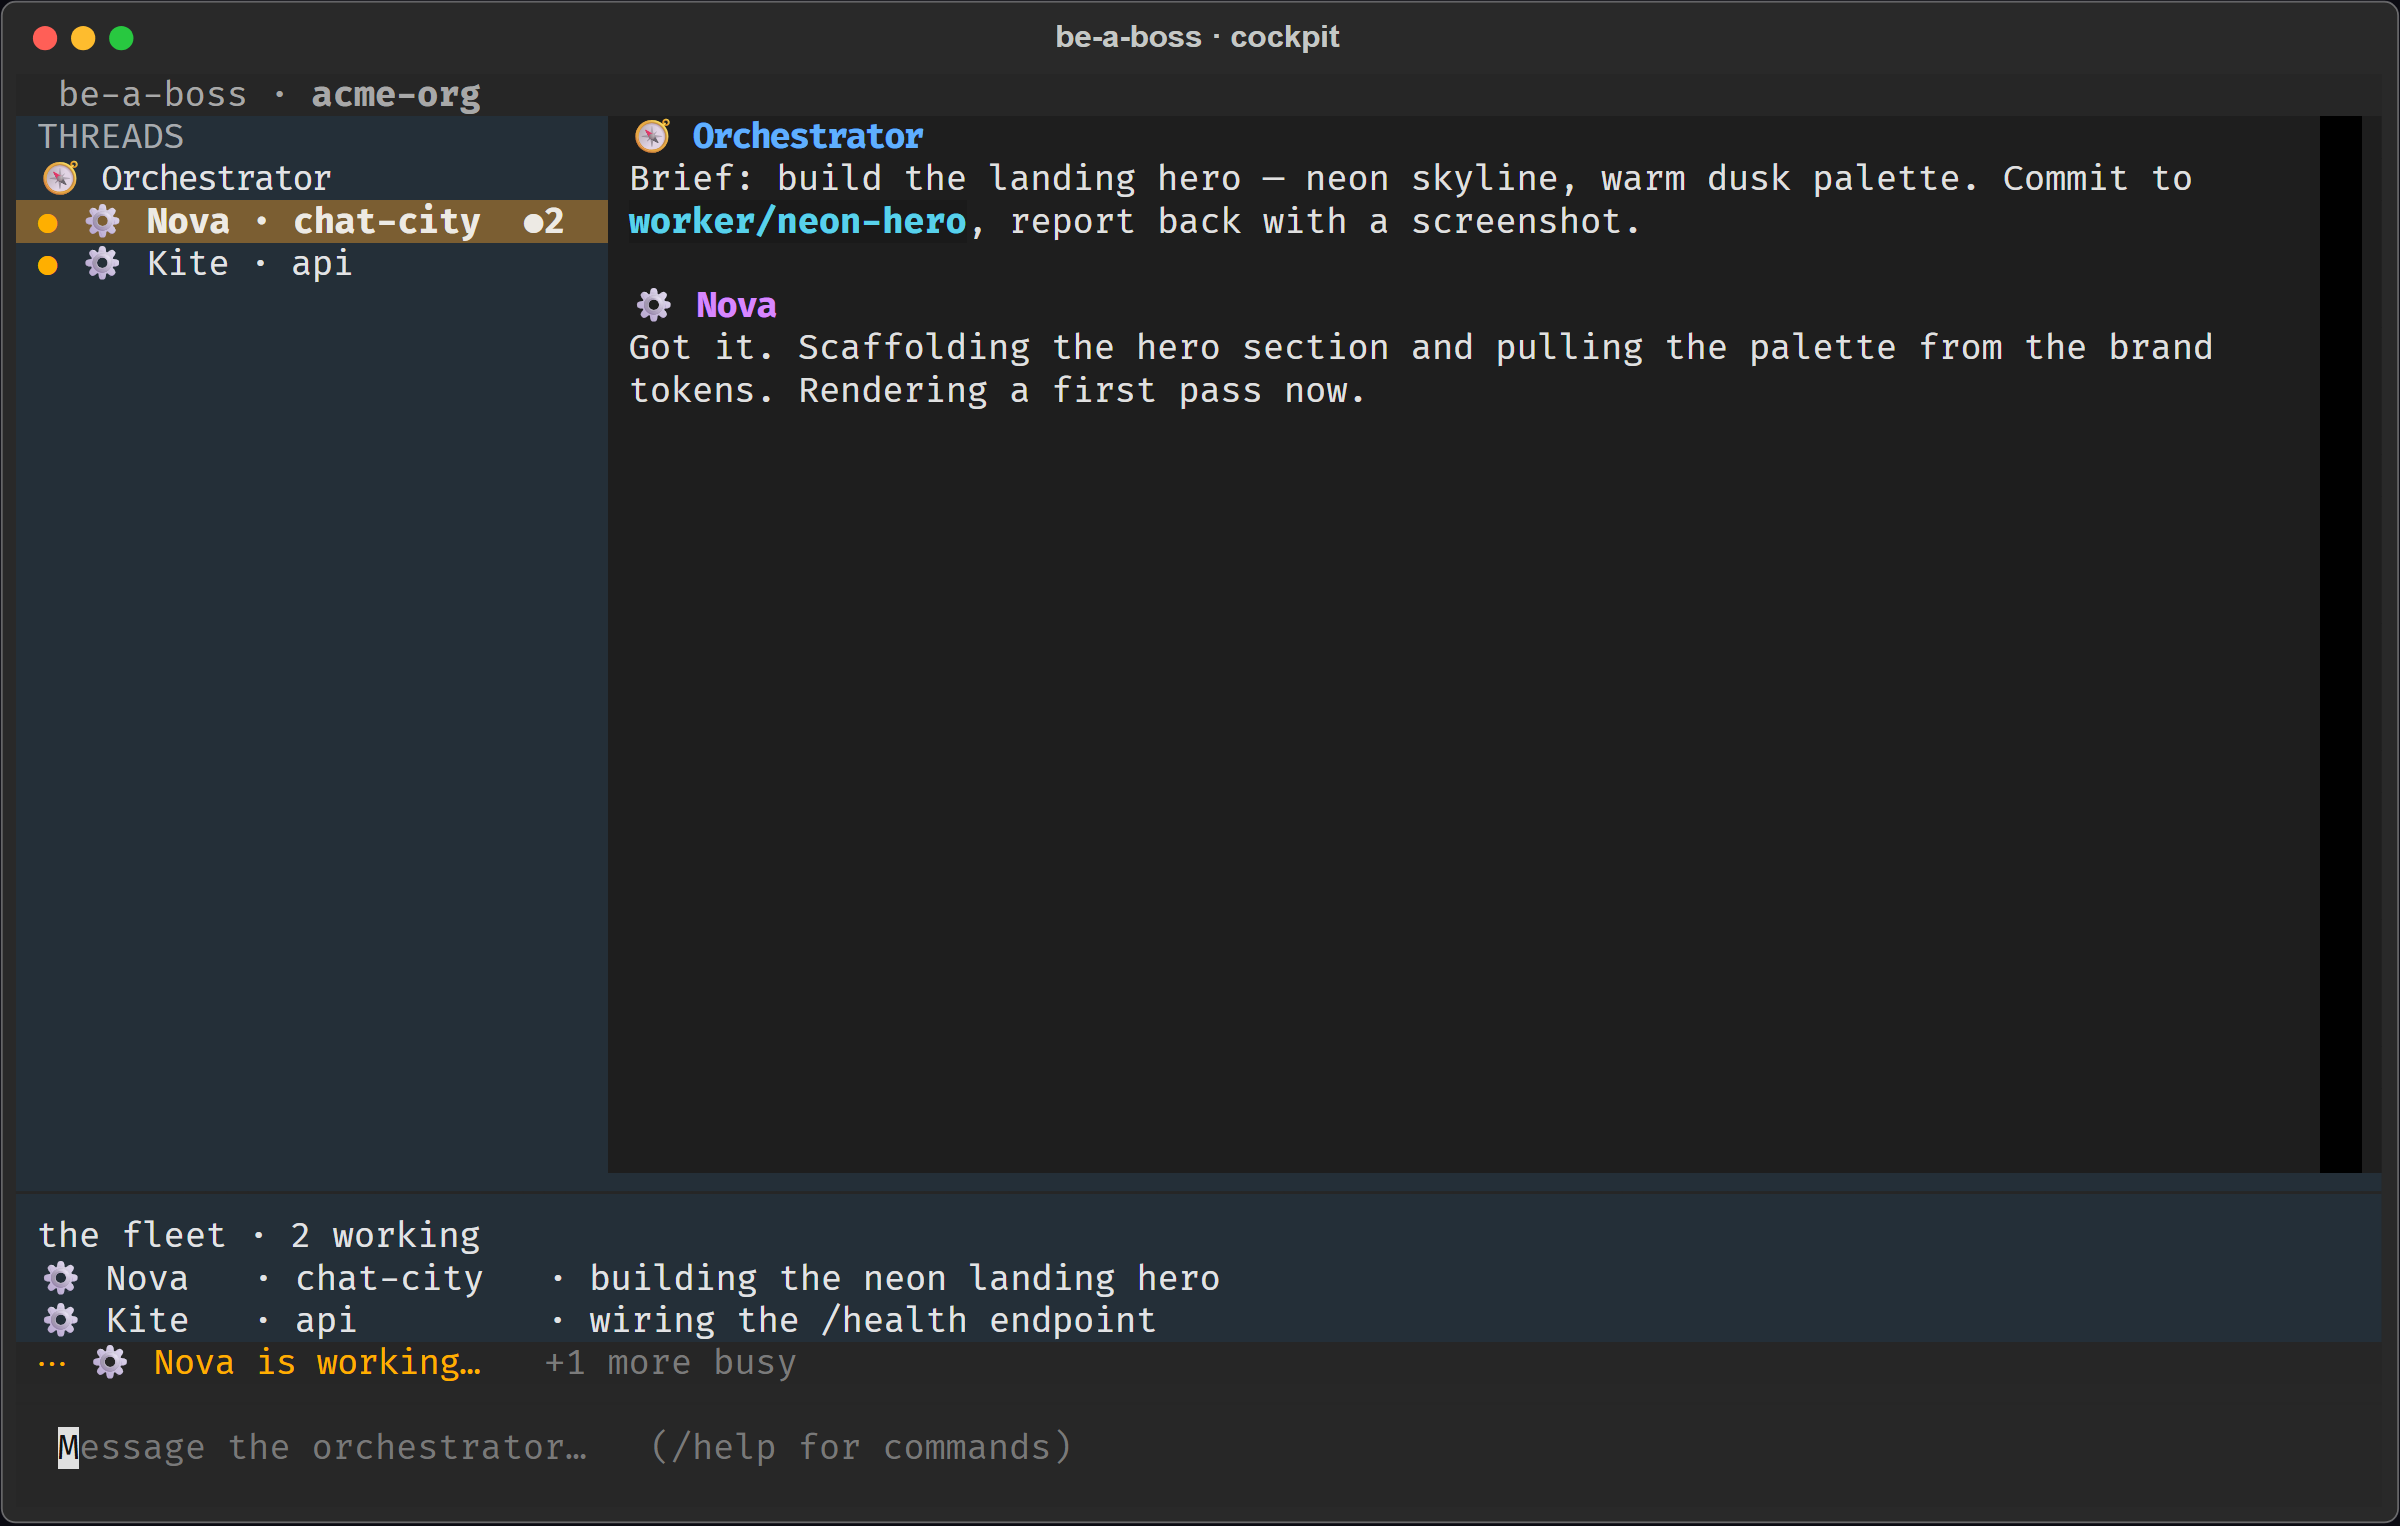Click 'api' in Kite fleet row
This screenshot has width=2400, height=1526.
click(x=326, y=1320)
